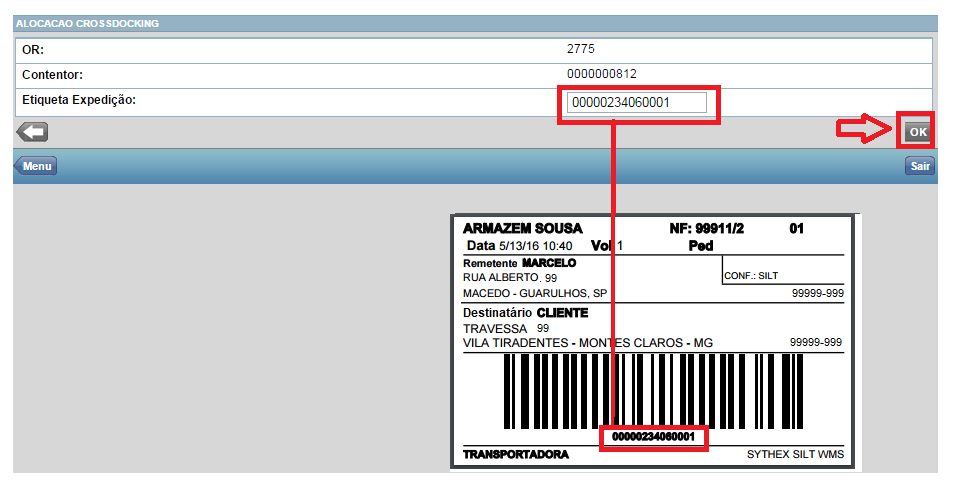This screenshot has height=490, width=956.
Task: Open the Menu button
Action: [35, 166]
